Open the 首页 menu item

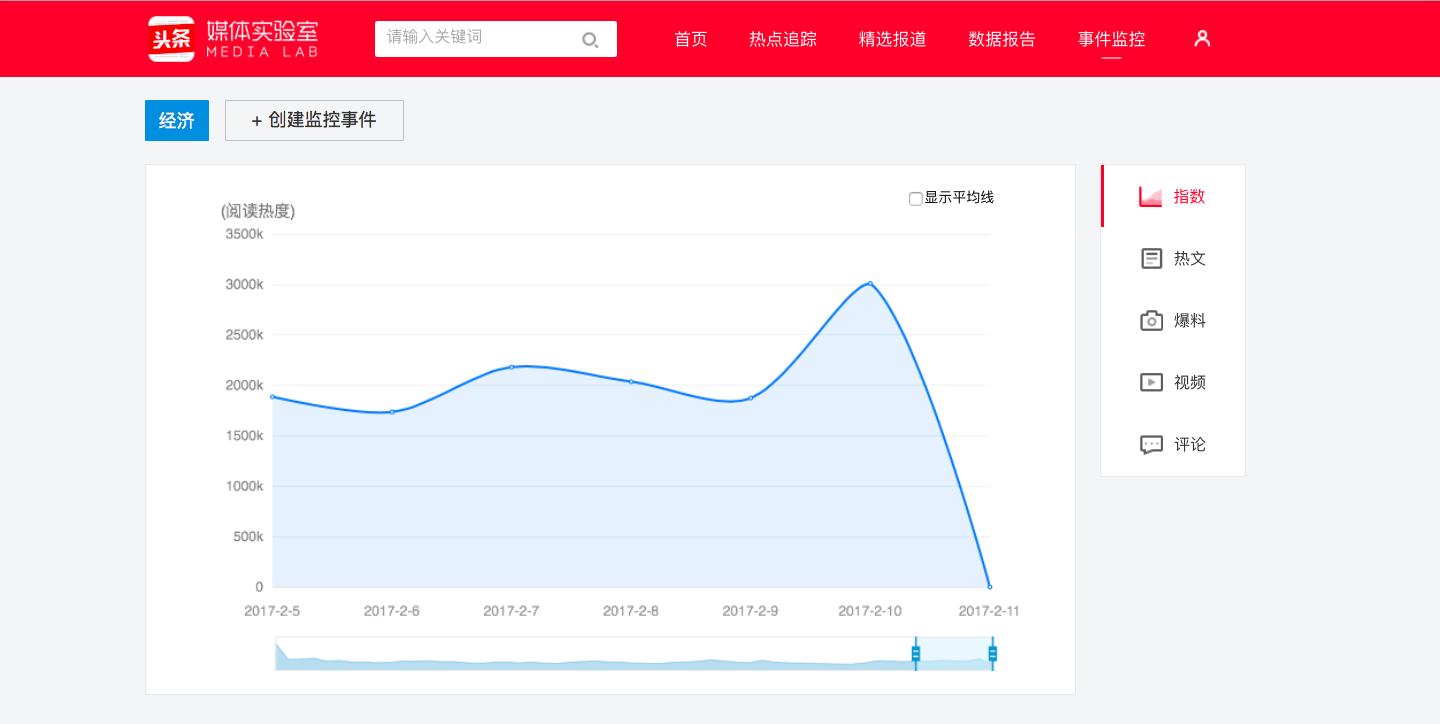[x=690, y=39]
